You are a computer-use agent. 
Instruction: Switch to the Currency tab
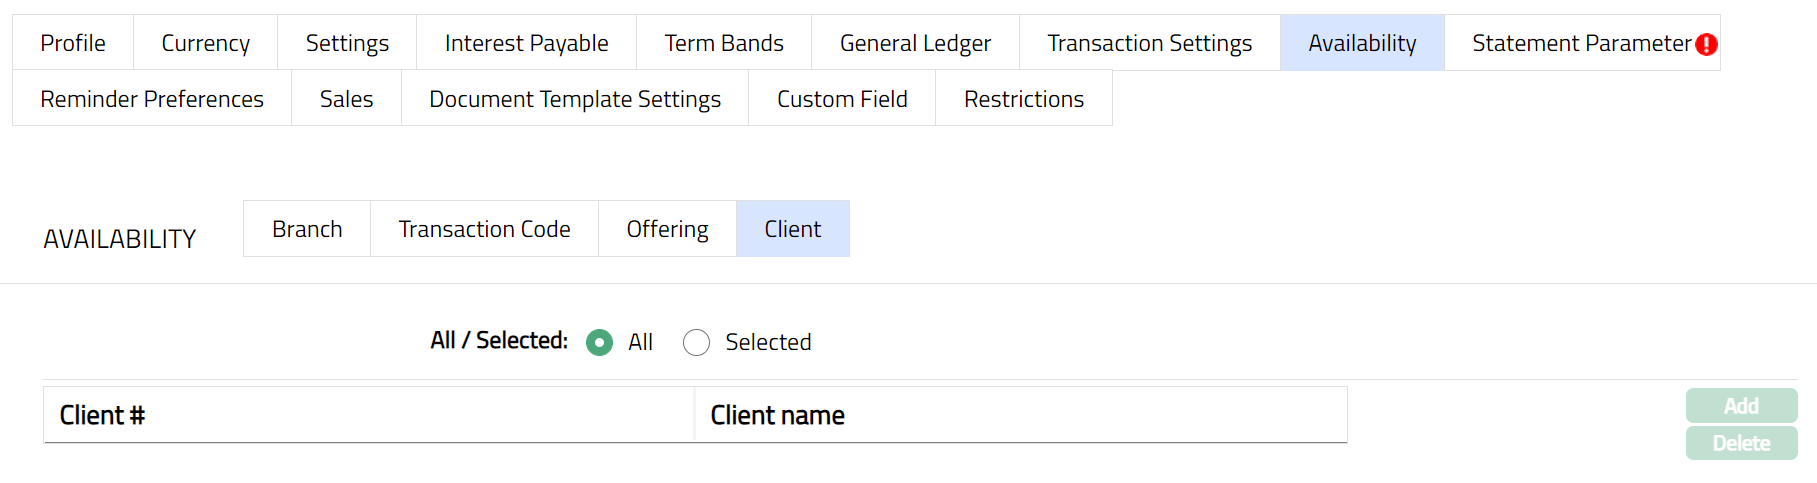pos(205,43)
